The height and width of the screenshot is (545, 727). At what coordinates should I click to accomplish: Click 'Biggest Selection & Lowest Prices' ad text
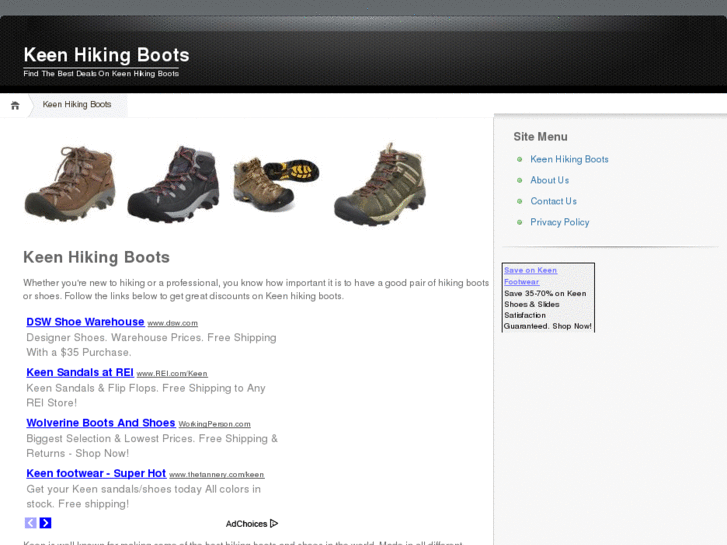[152, 446]
